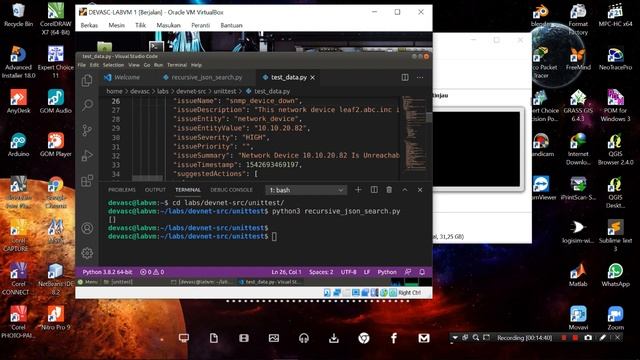Open the Extensions icon in sidebar

click(x=87, y=180)
